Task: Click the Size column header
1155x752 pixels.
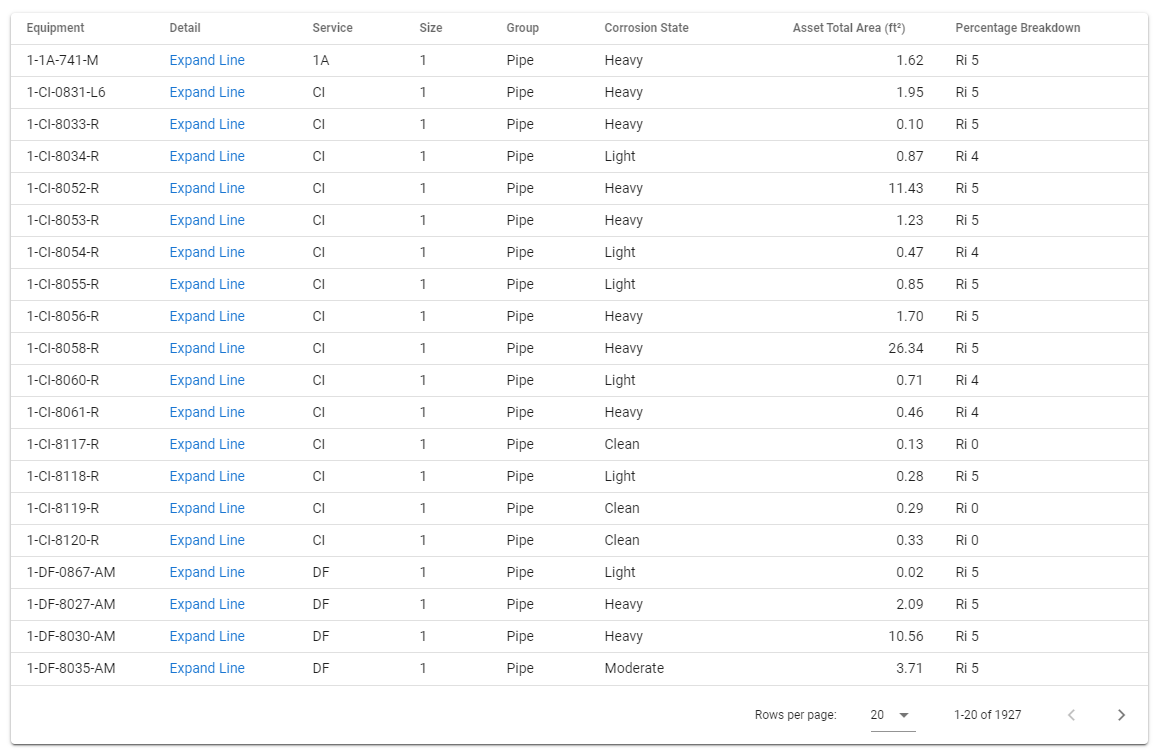Action: [430, 28]
